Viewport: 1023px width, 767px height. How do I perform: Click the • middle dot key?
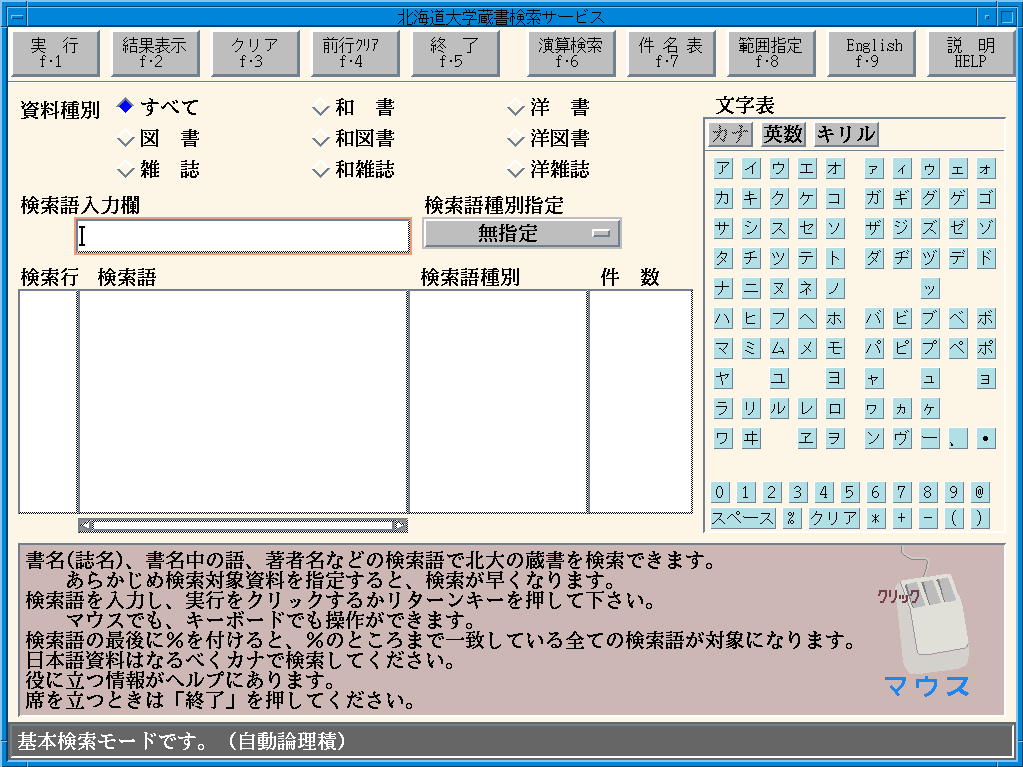click(x=986, y=438)
